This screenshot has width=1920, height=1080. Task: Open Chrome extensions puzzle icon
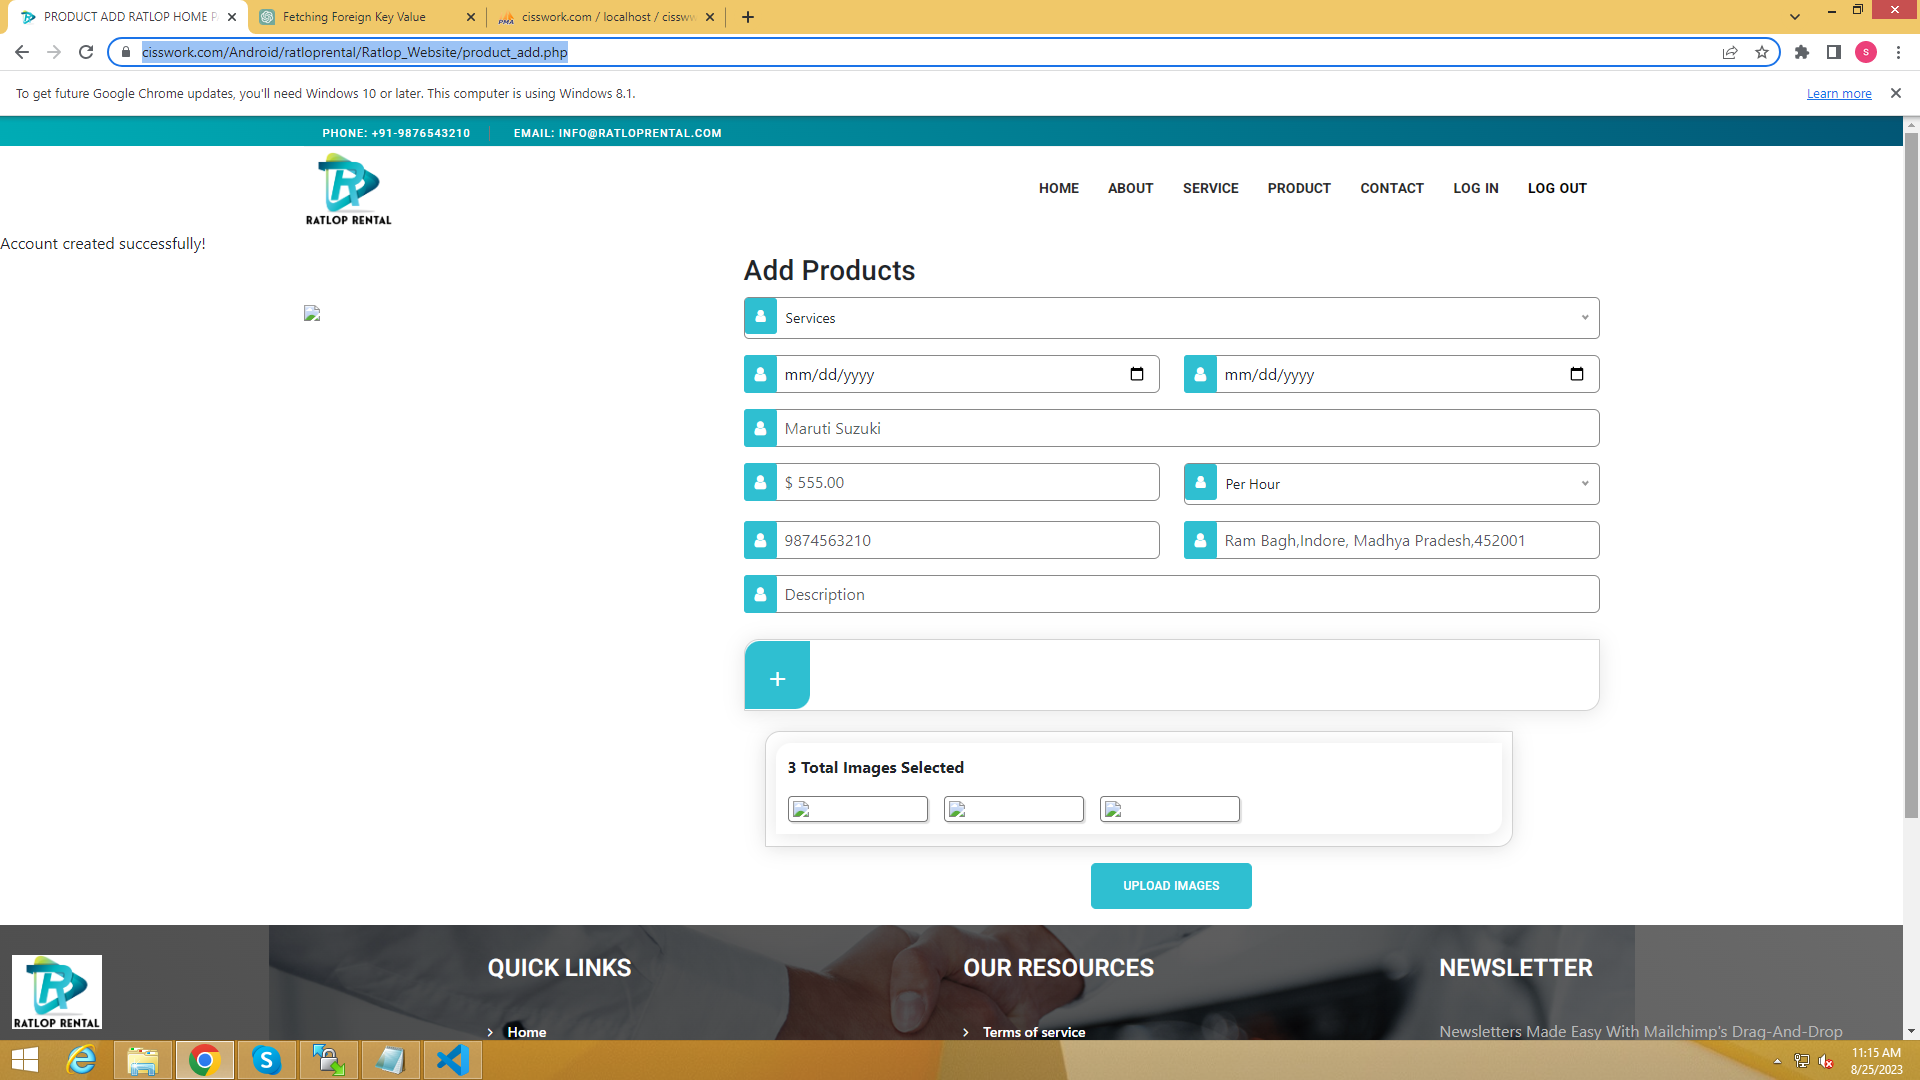tap(1802, 52)
